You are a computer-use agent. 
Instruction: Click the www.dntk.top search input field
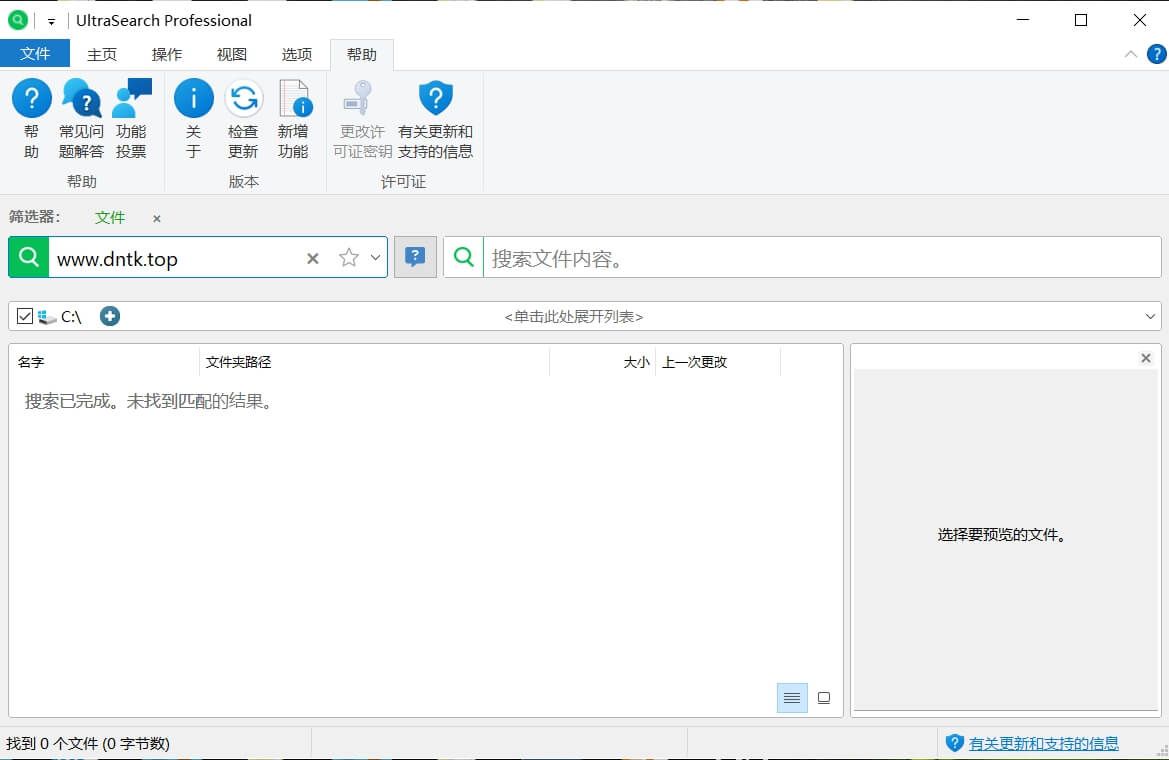click(176, 258)
